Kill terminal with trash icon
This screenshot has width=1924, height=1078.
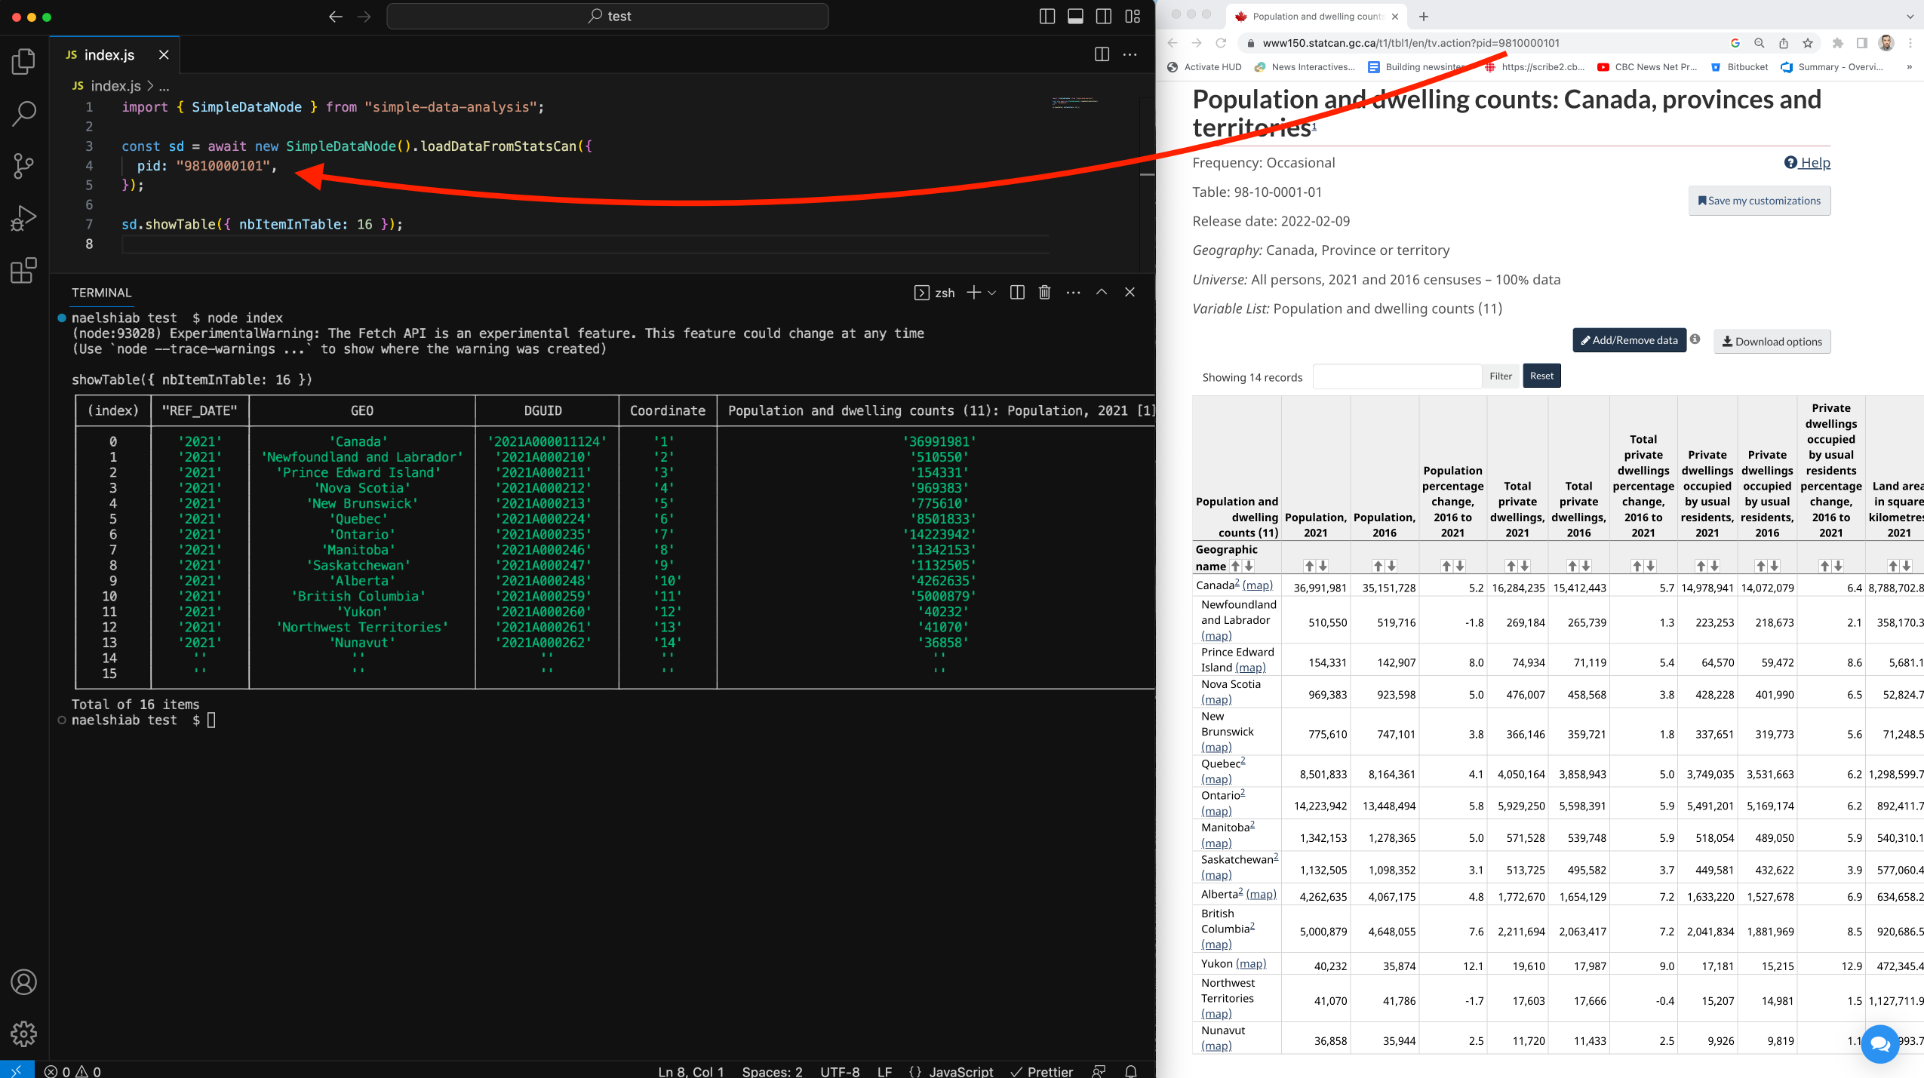pyautogui.click(x=1044, y=292)
